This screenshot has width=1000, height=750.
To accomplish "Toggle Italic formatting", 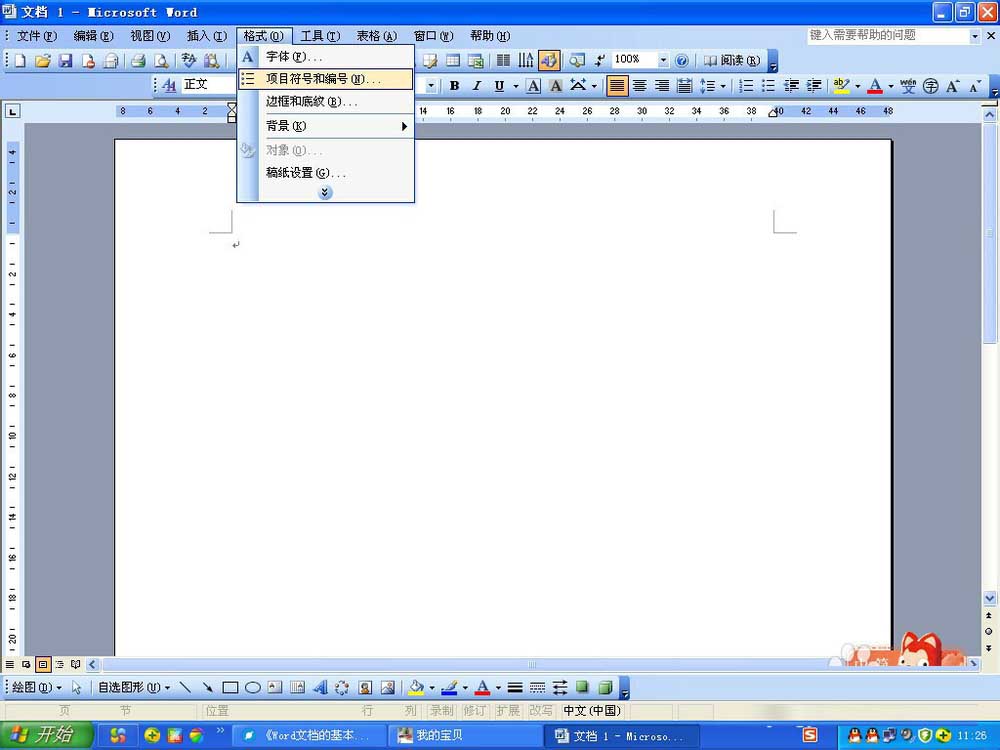I will pyautogui.click(x=477, y=86).
